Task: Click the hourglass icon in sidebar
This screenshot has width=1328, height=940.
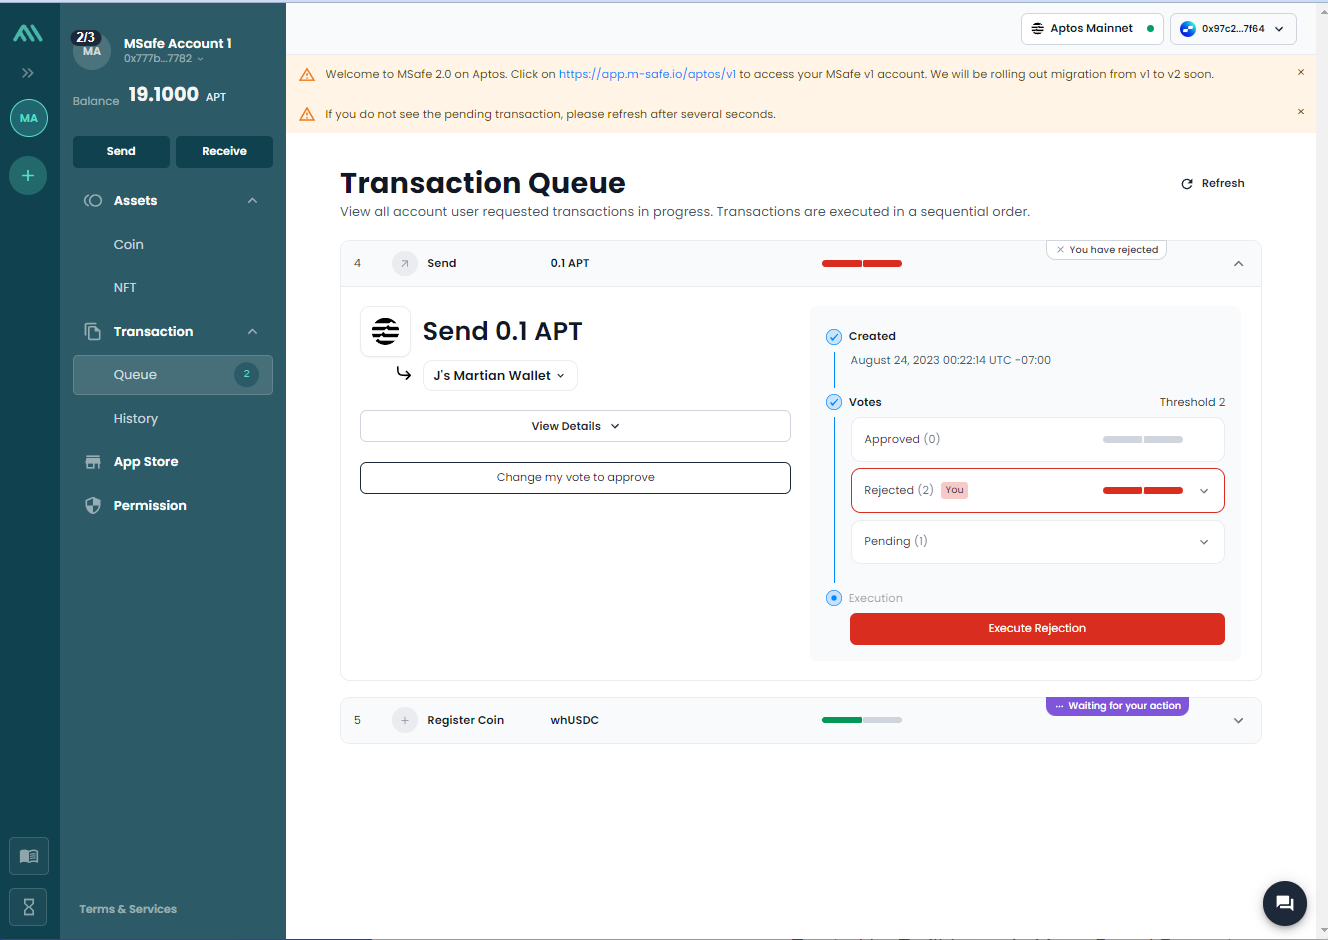Action: click(x=29, y=907)
